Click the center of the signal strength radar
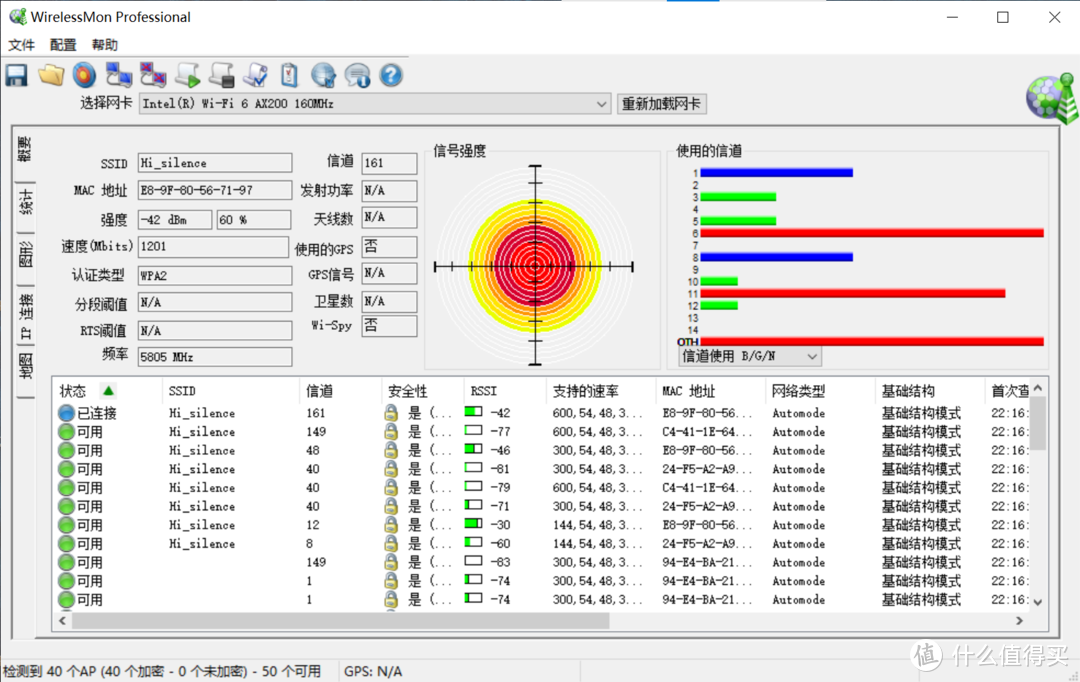 535,266
